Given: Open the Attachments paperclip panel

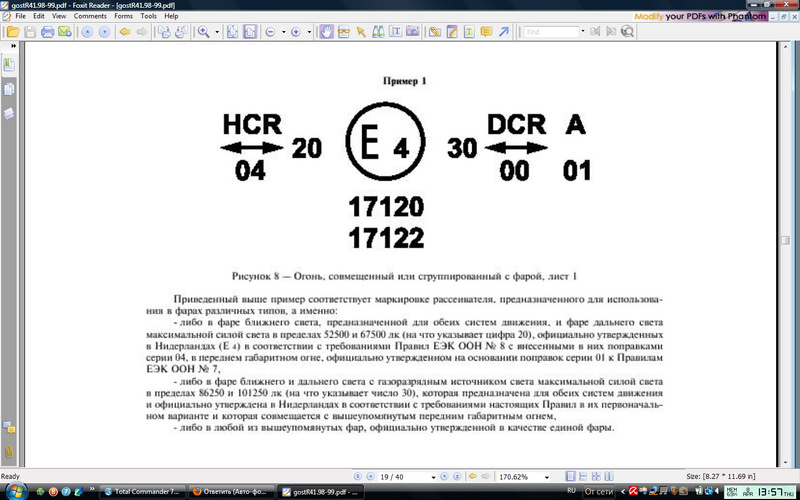Looking at the screenshot, I should (9, 451).
